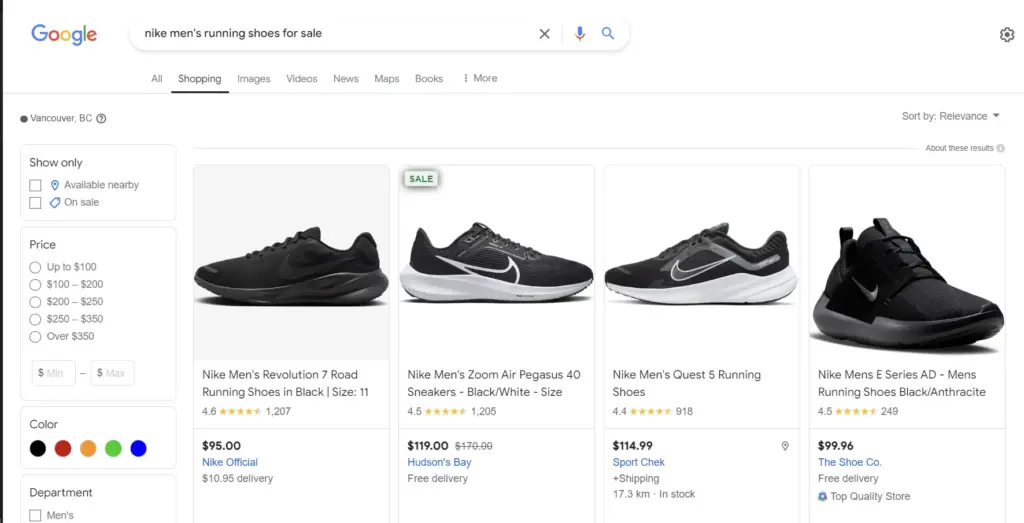Viewport: 1024px width, 523px height.
Task: Open Nike Men's Zoom Air Pegasus 40 title
Action: 494,383
